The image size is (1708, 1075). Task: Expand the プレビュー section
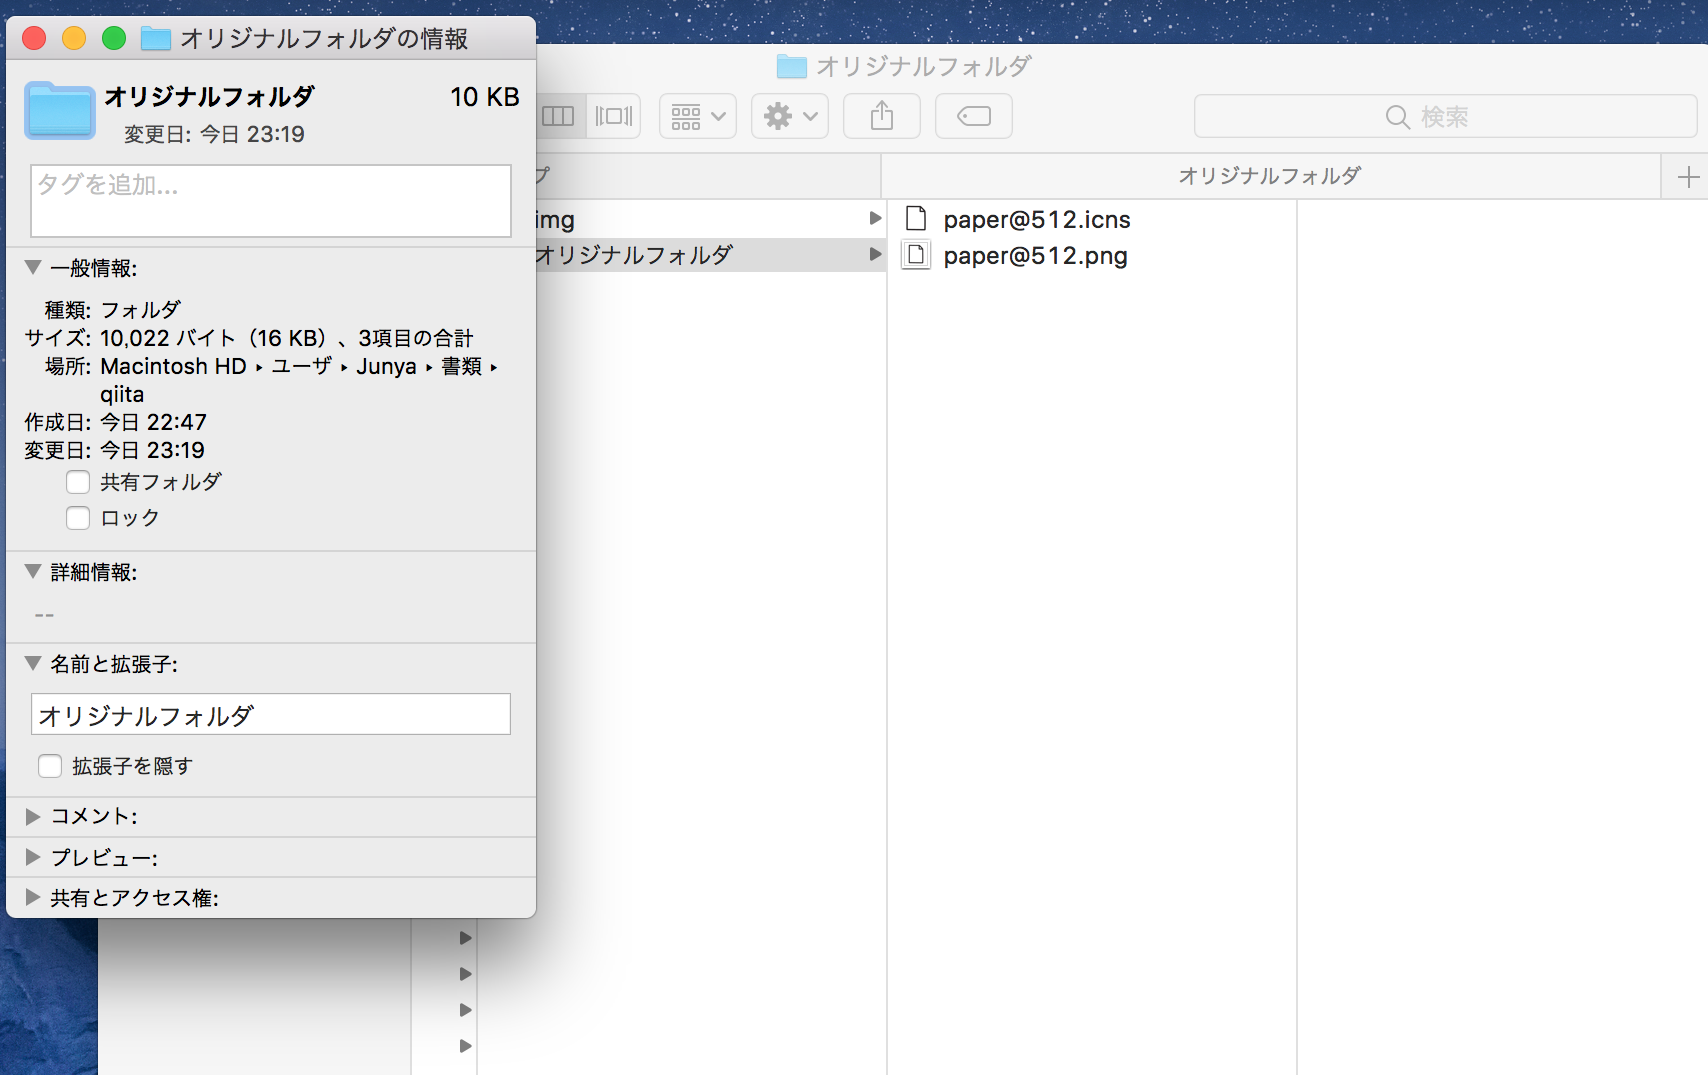point(33,857)
